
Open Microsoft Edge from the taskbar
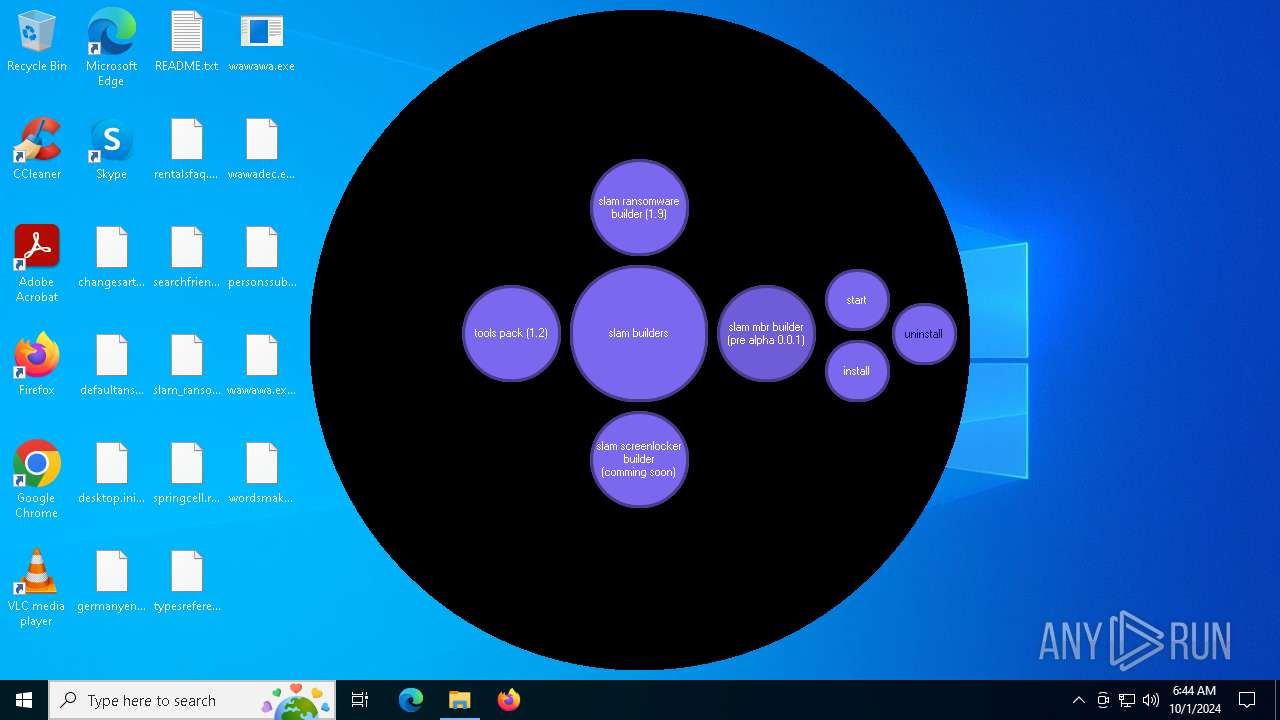coord(411,700)
